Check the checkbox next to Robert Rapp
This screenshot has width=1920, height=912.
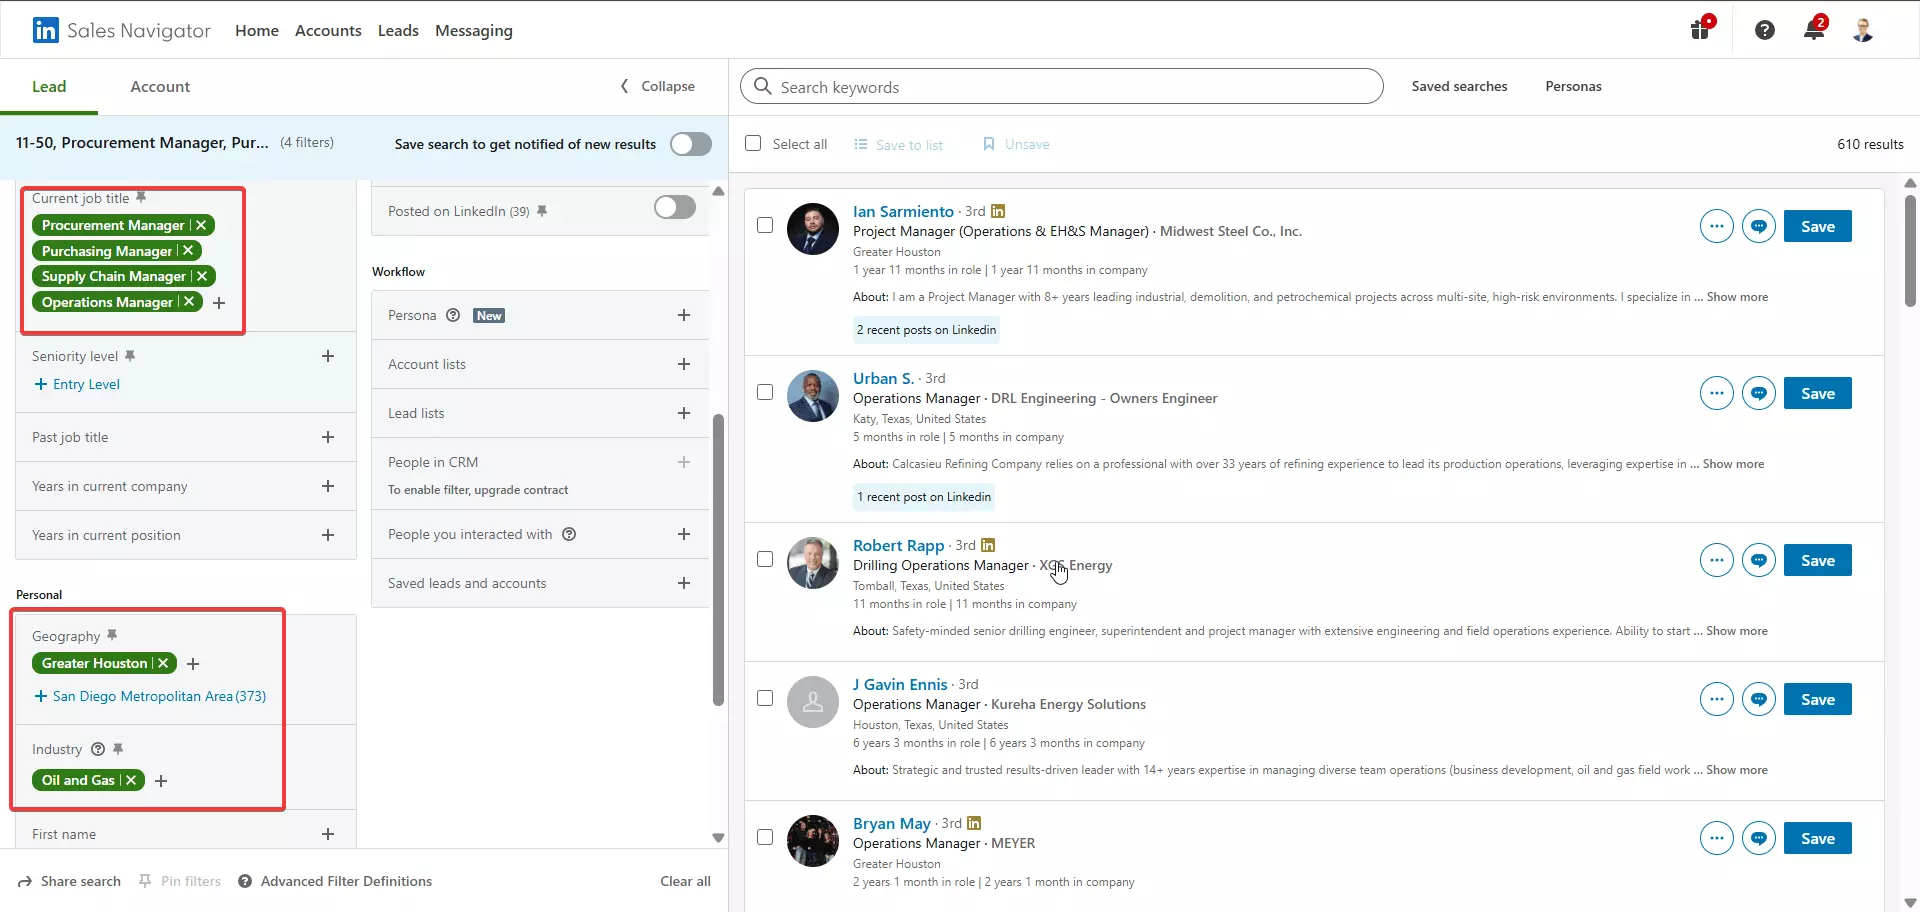point(765,560)
